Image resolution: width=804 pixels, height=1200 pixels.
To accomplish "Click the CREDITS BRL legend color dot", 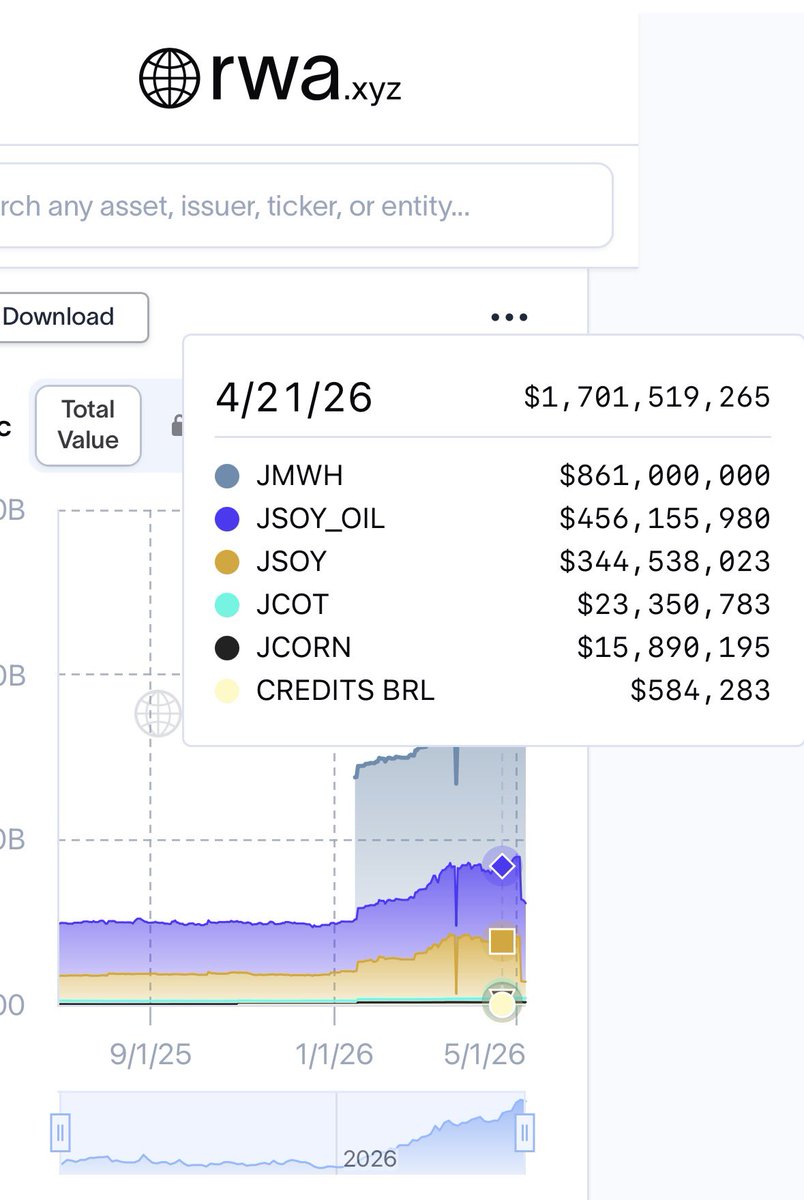I will [228, 690].
